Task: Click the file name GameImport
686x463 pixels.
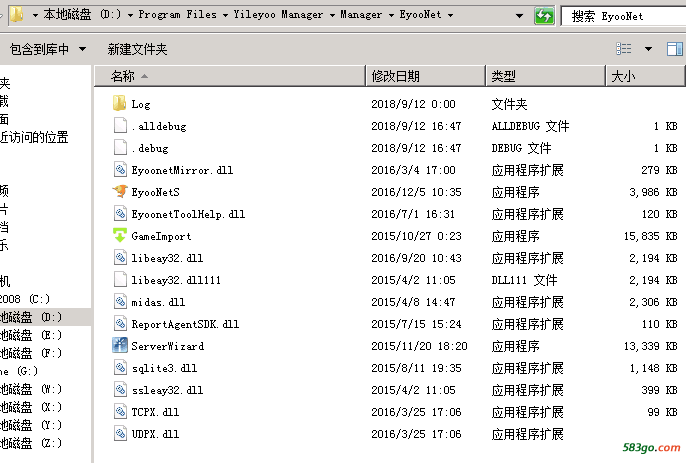Action: click(161, 236)
